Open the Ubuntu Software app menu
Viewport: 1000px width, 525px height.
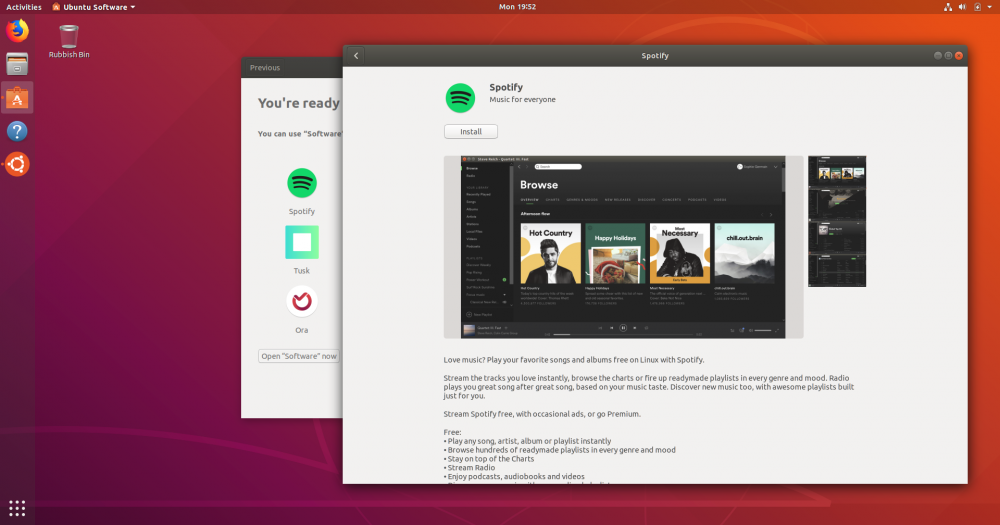click(x=94, y=7)
